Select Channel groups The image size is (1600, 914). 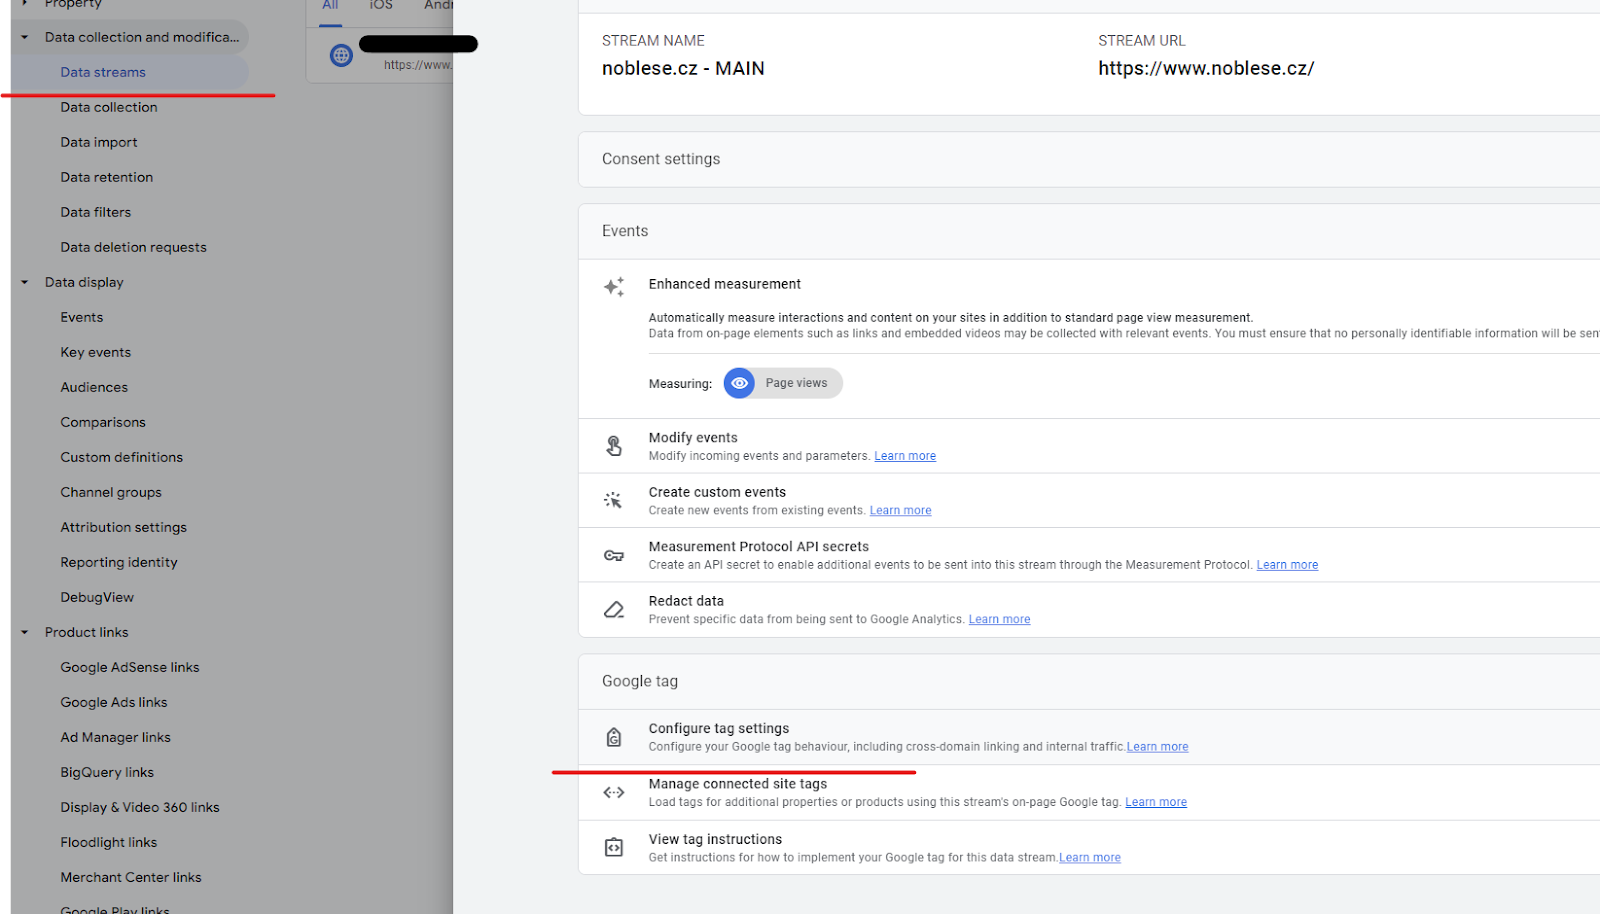(x=111, y=492)
